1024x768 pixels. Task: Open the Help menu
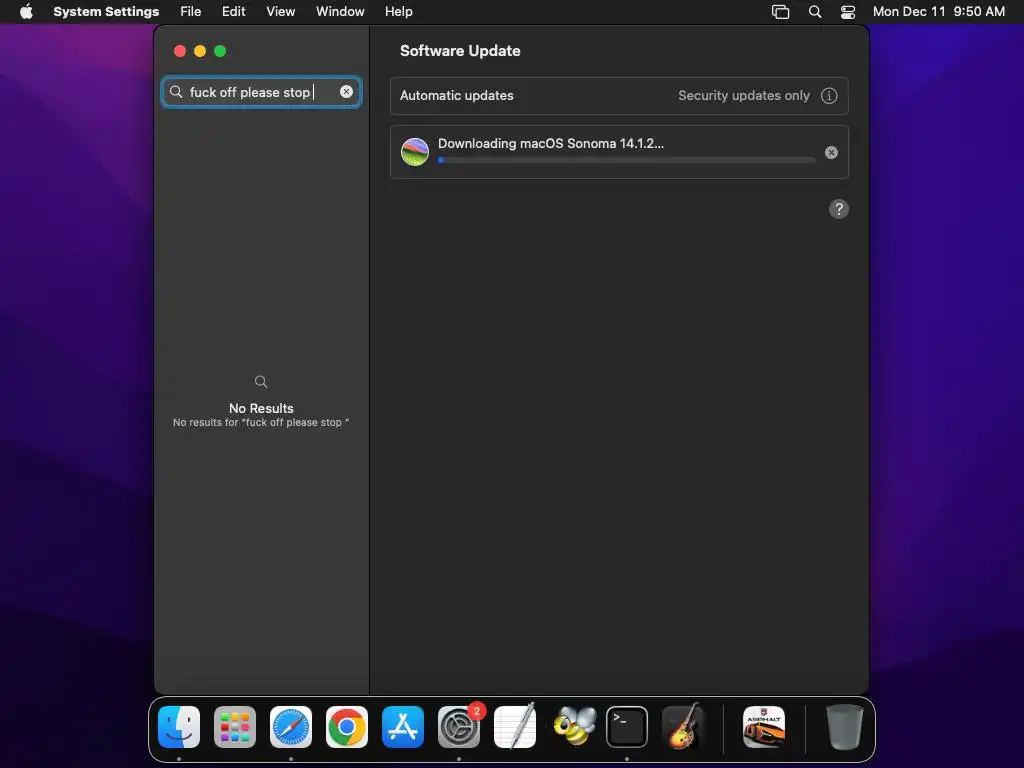click(x=398, y=12)
